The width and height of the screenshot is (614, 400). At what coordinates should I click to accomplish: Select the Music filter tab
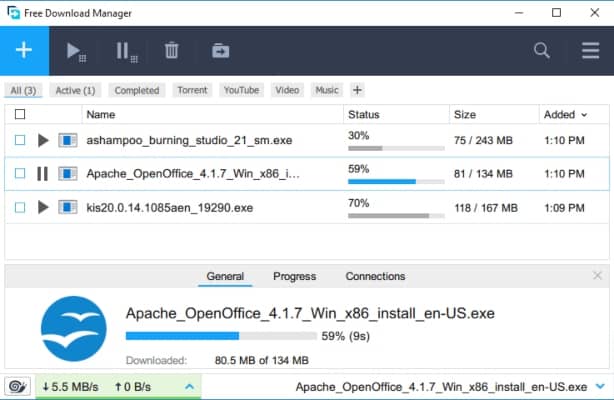[x=327, y=90]
